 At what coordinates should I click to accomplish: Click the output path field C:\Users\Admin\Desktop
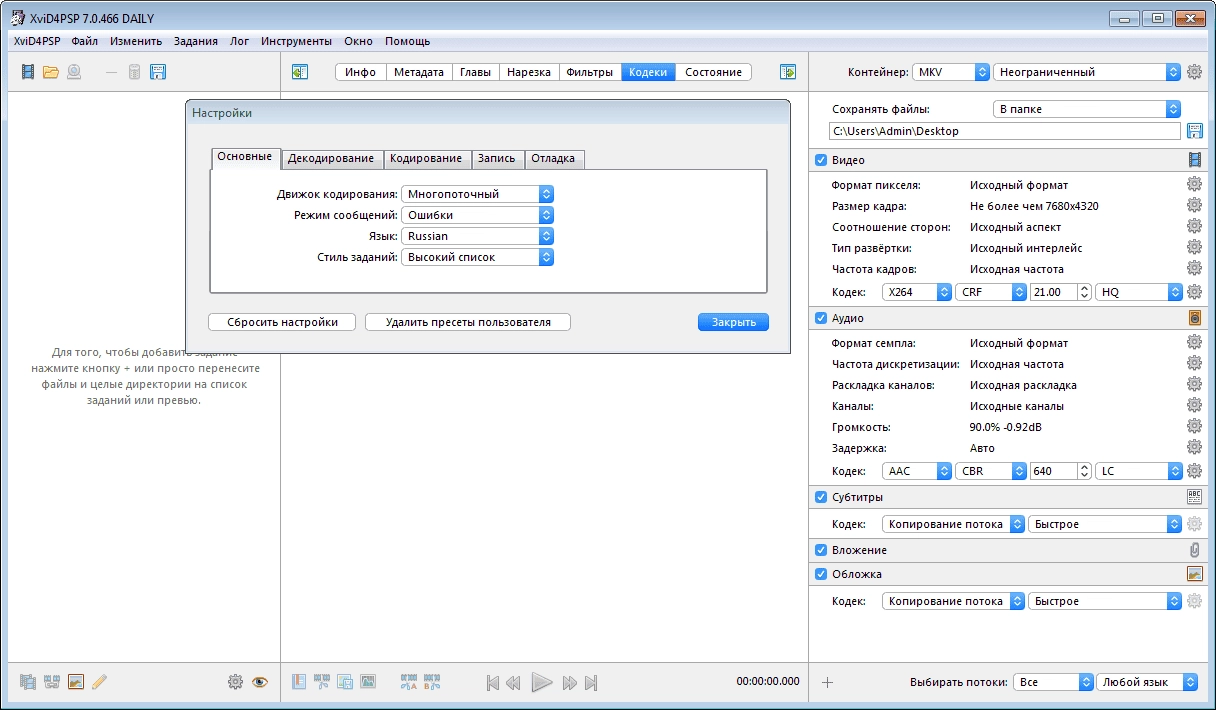coord(1004,131)
